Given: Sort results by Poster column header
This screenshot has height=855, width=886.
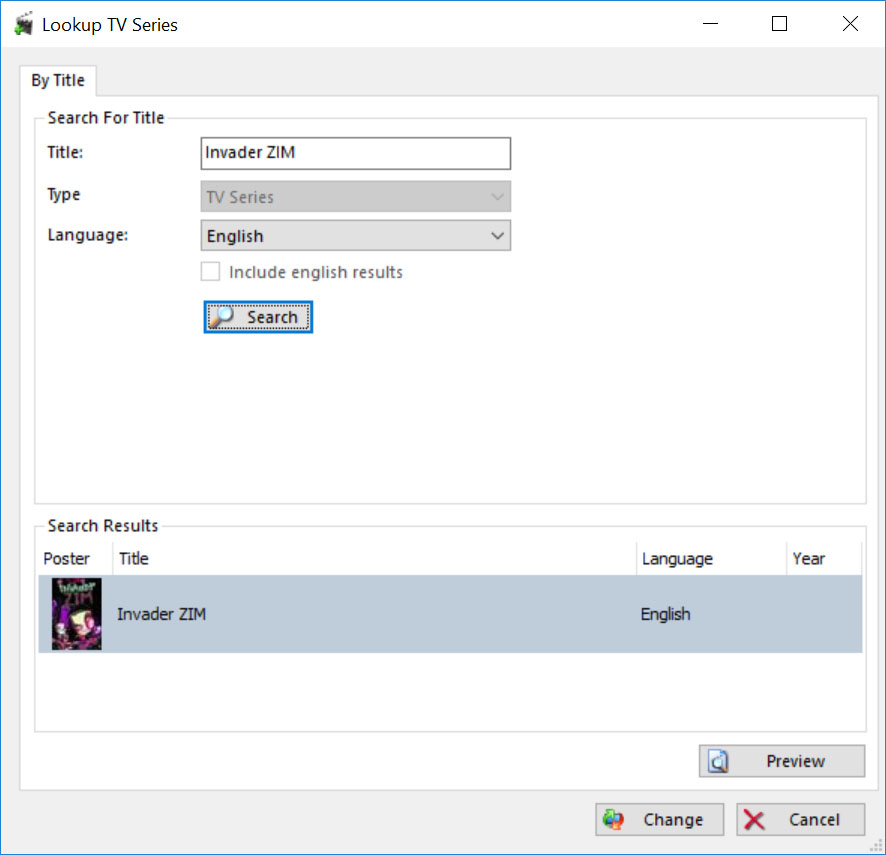Looking at the screenshot, I should click(x=76, y=559).
